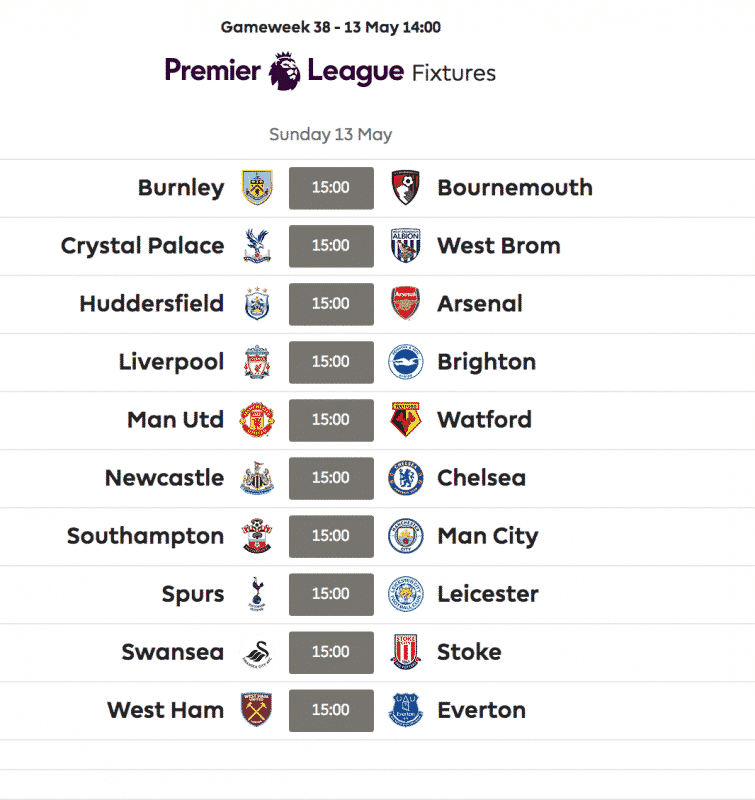
Task: Click the West Ham club crest
Action: (x=257, y=710)
